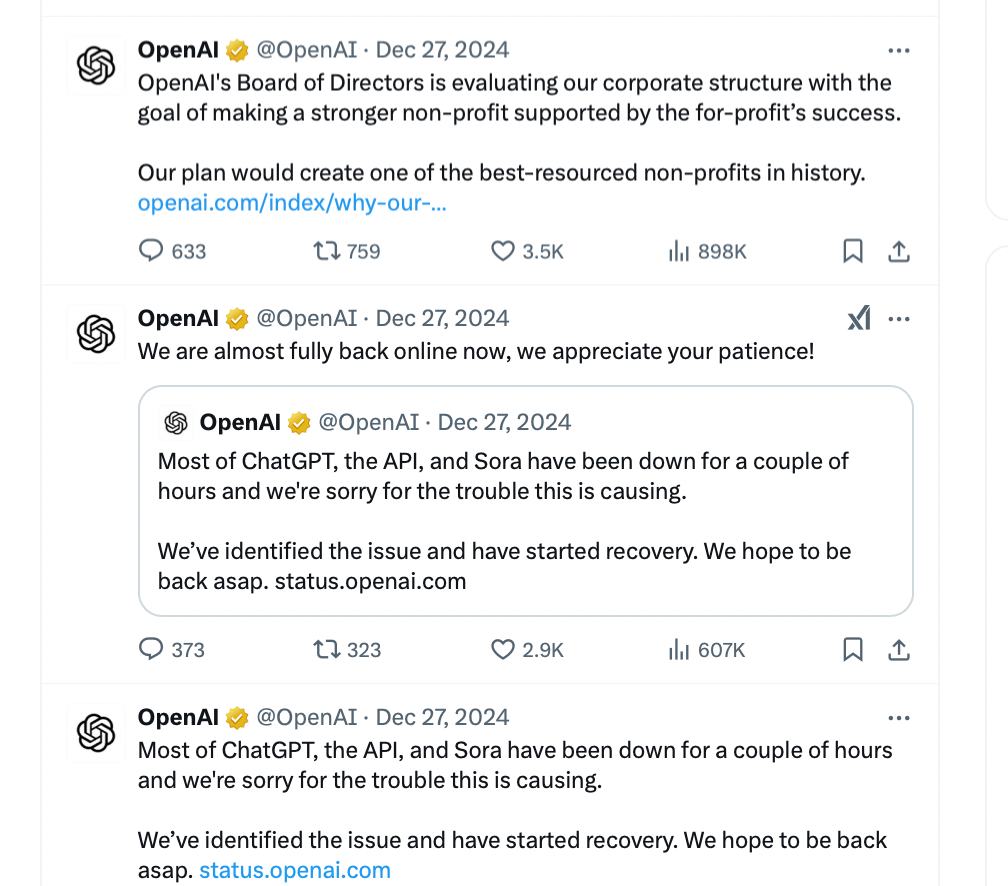1008x886 pixels.
Task: Click OpenAI avatar on first tweet
Action: pyautogui.click(x=96, y=66)
